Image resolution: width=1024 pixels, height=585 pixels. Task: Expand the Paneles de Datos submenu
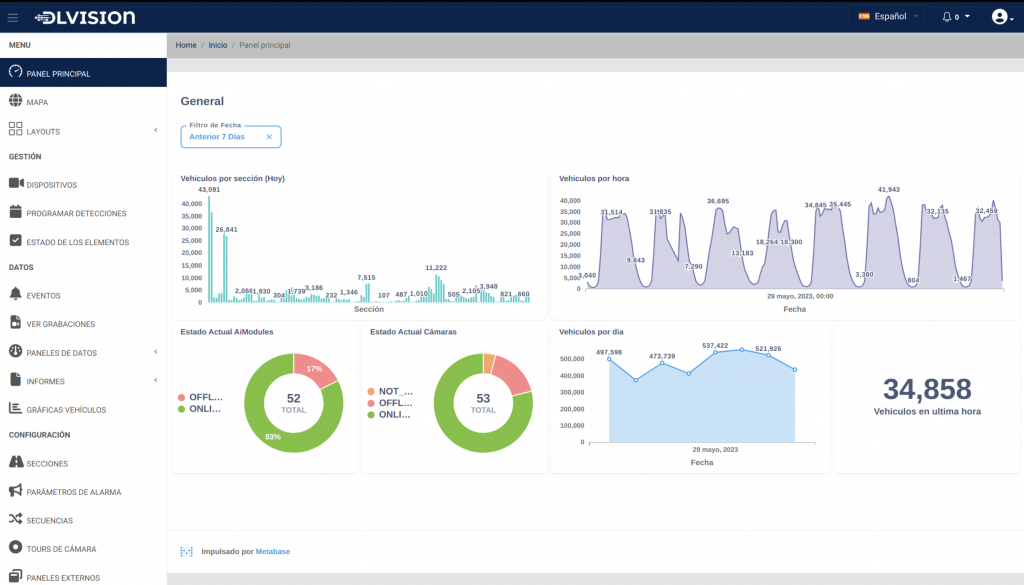point(155,352)
